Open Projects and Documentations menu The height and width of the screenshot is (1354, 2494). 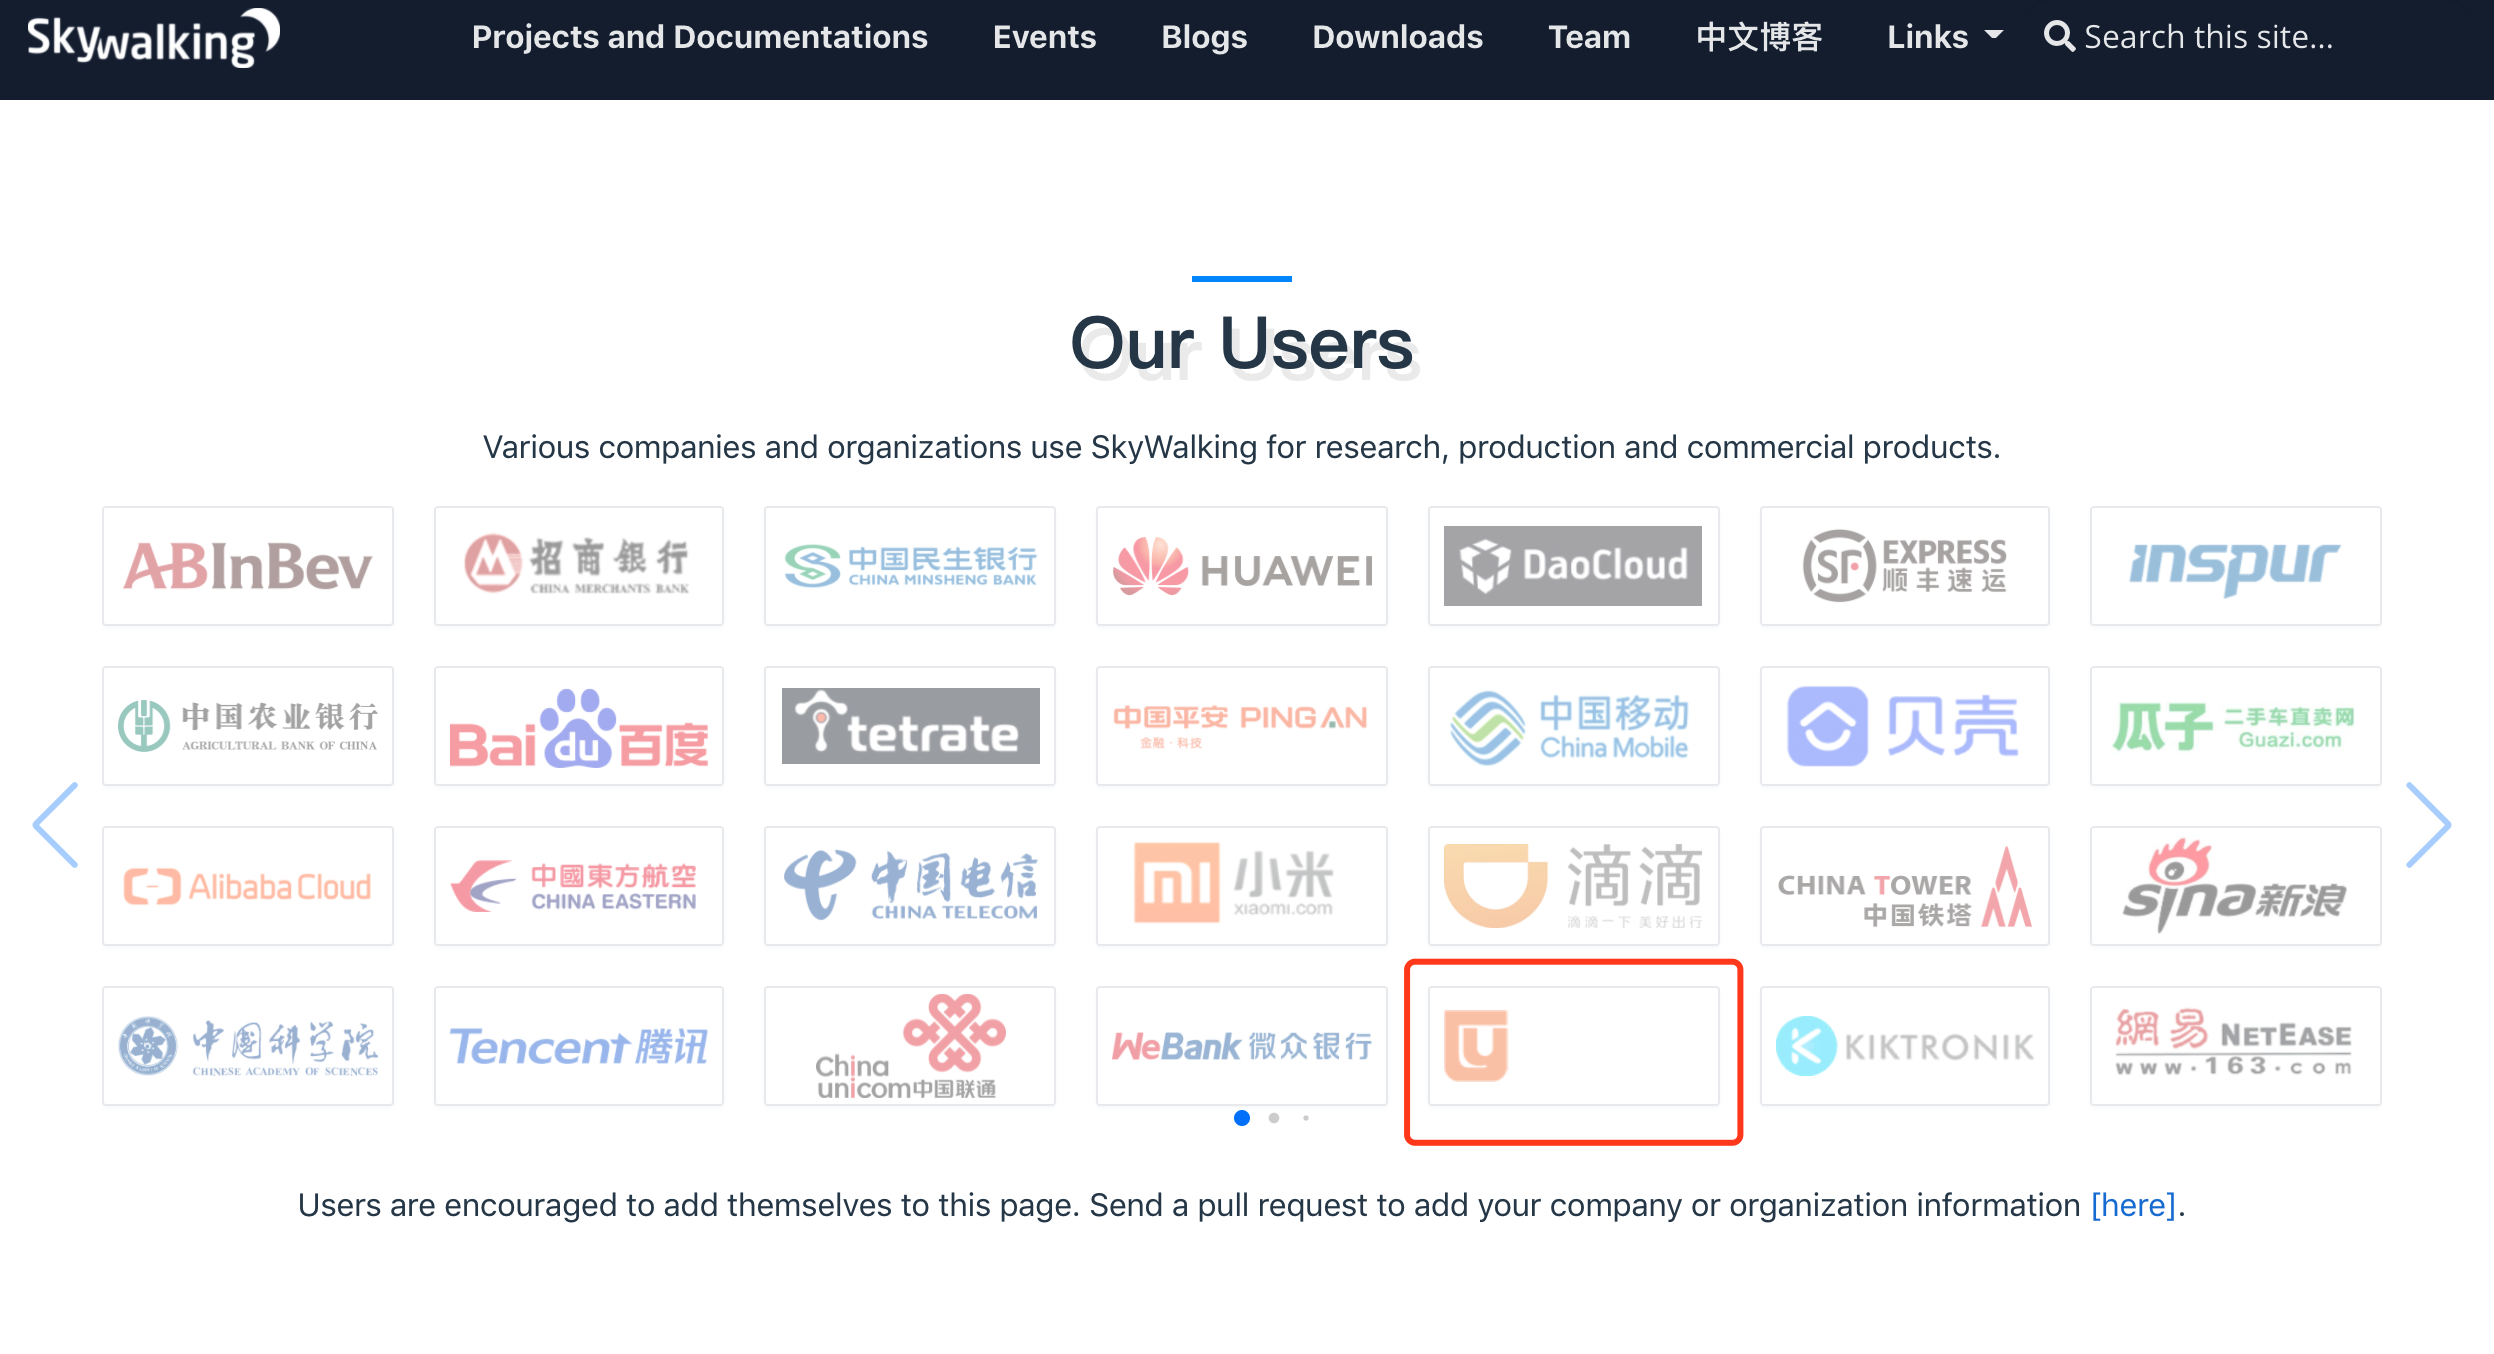699,37
